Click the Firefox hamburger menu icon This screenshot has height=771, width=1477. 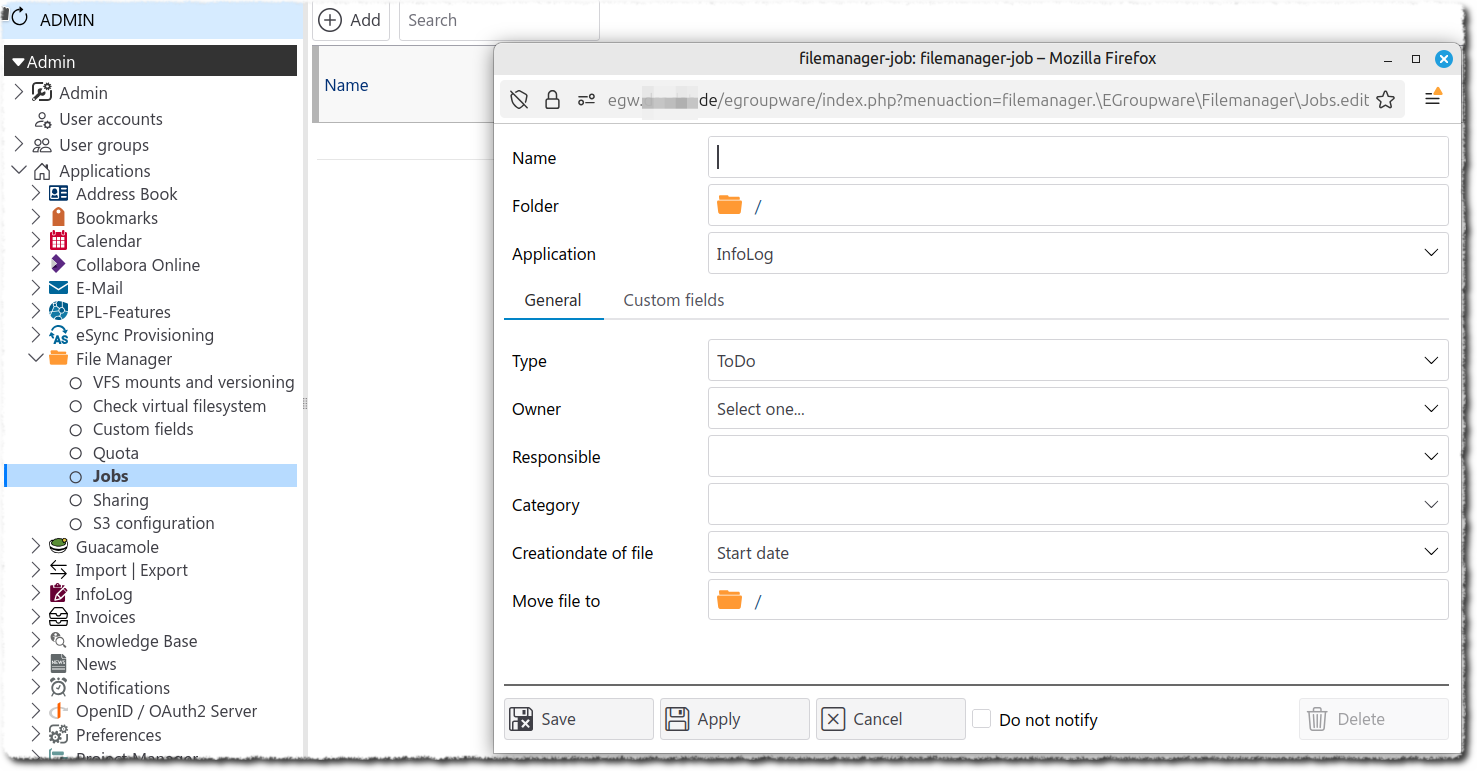pos(1433,99)
